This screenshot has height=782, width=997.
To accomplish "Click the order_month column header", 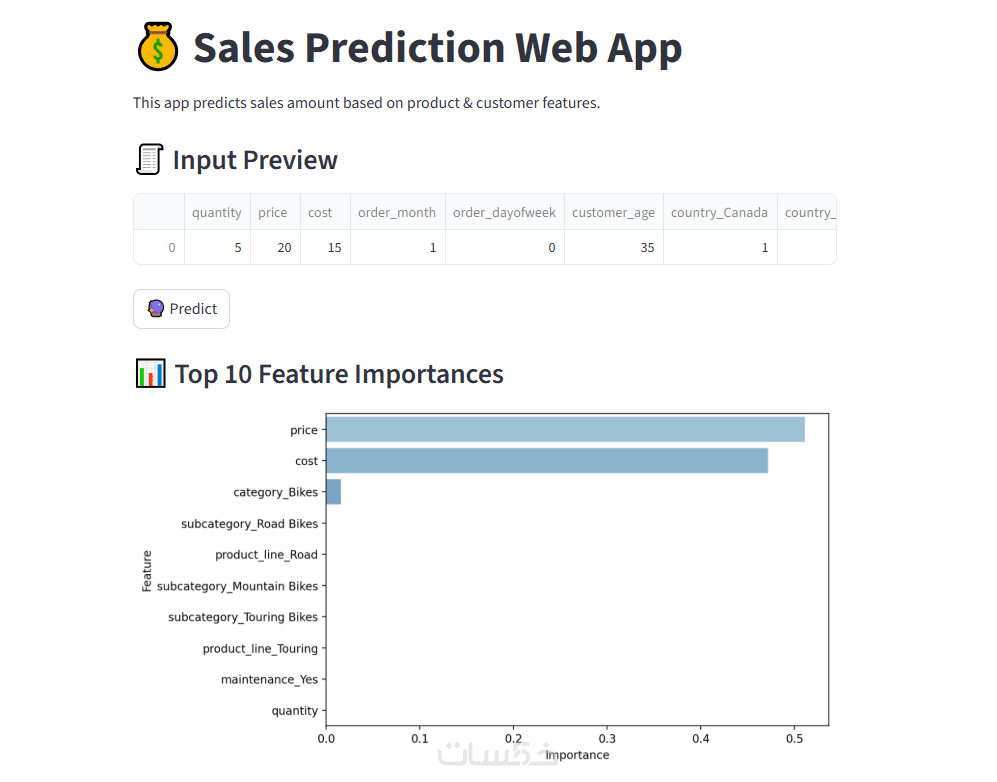I will [x=397, y=212].
